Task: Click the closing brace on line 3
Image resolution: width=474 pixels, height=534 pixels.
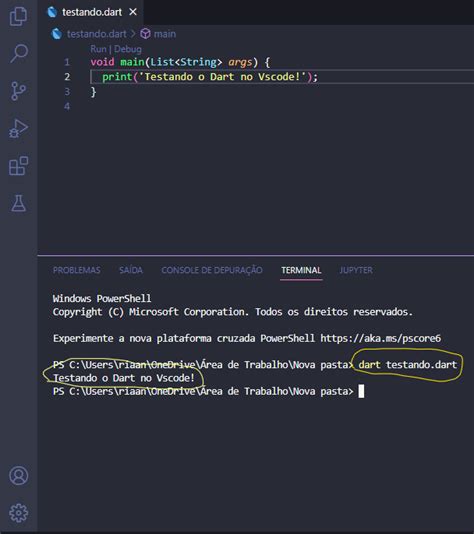Action: (93, 92)
